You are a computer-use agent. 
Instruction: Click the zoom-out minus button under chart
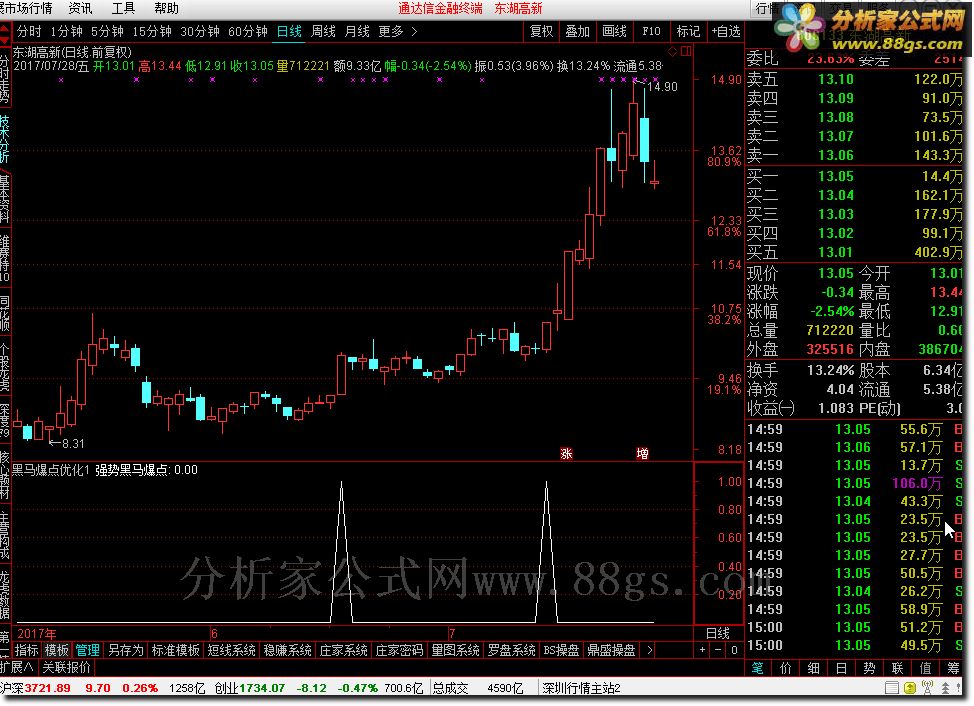[718, 650]
